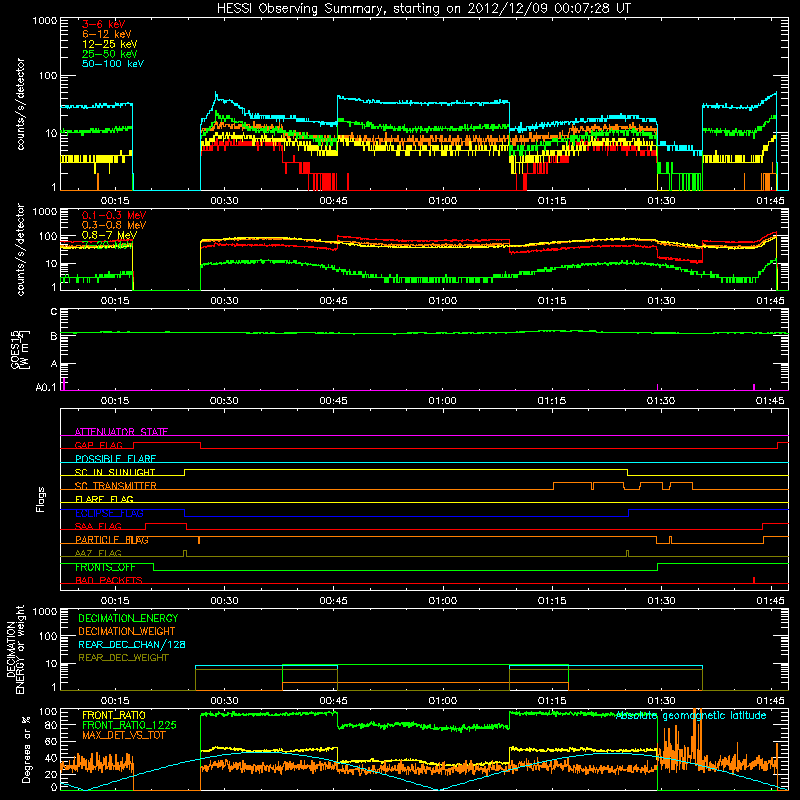
Task: Select the ATTENUATOR_STATE flag label
Action: (x=121, y=432)
